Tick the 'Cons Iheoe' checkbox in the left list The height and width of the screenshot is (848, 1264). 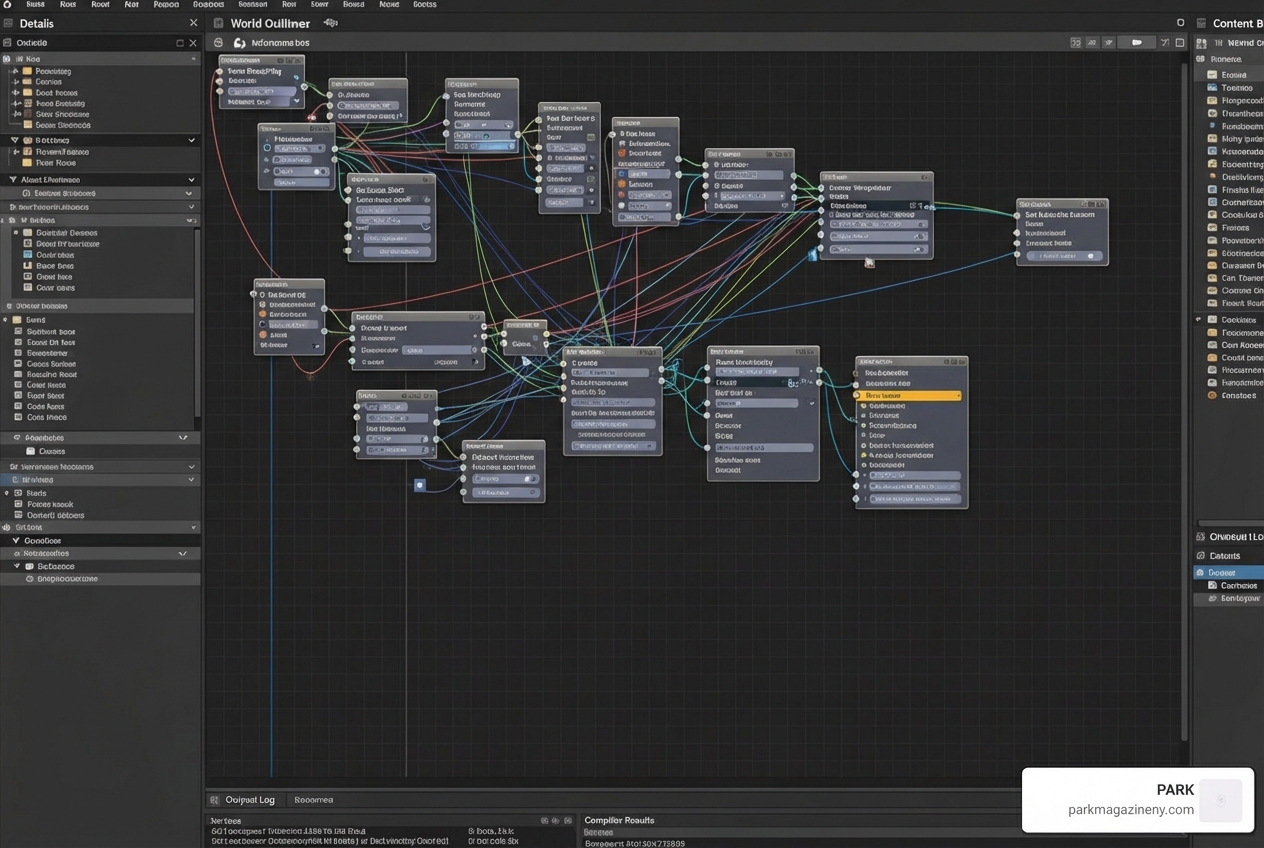[x=18, y=417]
